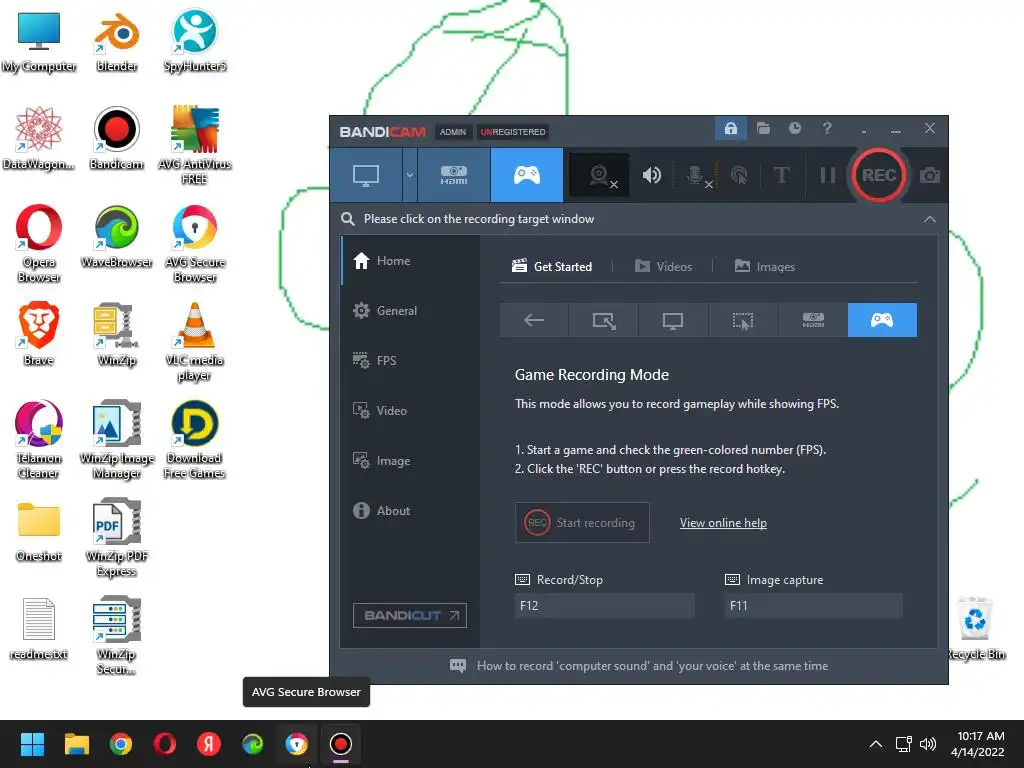The height and width of the screenshot is (768, 1024).
Task: Switch to Get Started tab
Action: click(552, 266)
